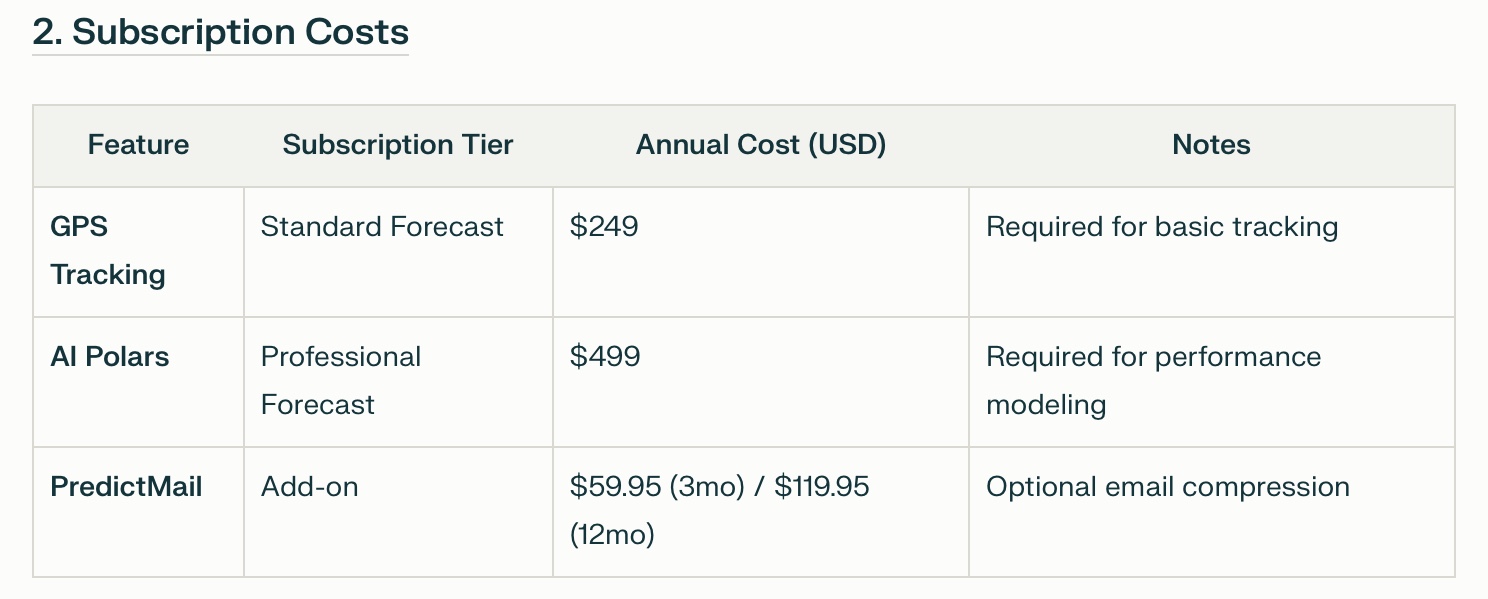Click the "2. Subscription Costs" heading
The height and width of the screenshot is (599, 1488).
220,32
